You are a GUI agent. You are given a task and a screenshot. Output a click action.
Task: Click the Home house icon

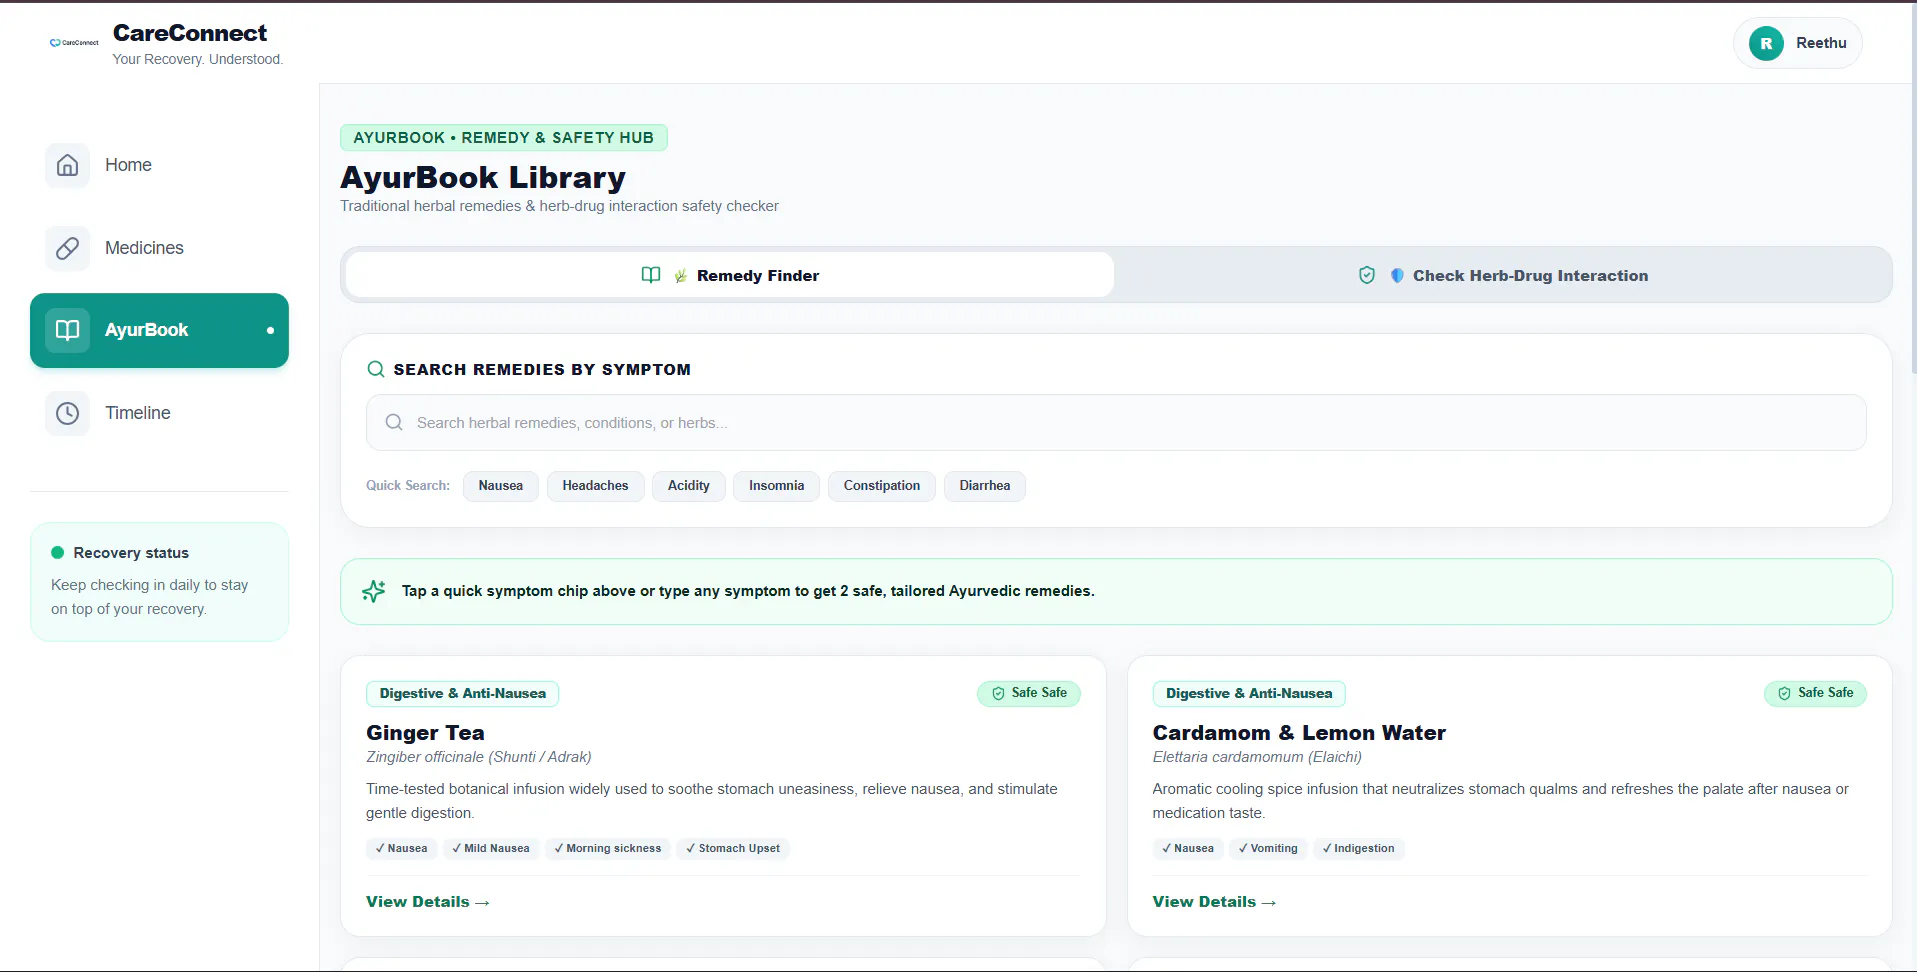(67, 165)
